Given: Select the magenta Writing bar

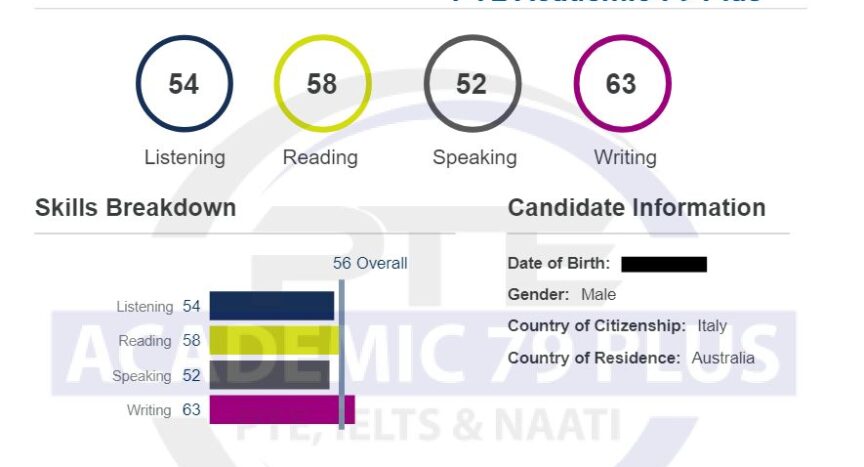Looking at the screenshot, I should click(282, 410).
